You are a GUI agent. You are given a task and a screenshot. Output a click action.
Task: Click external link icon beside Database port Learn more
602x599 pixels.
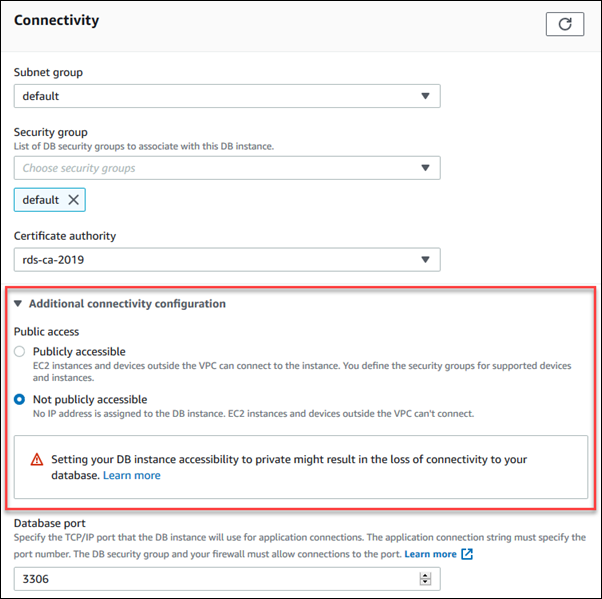467,554
